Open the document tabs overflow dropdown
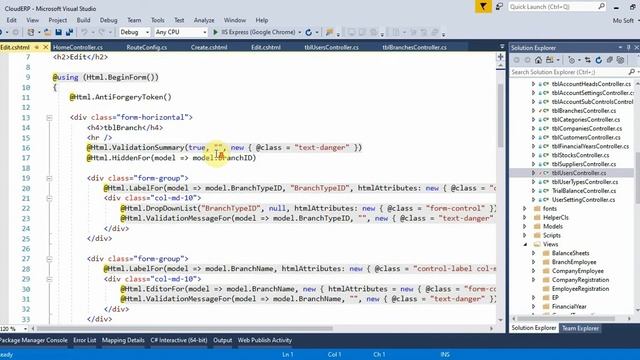This screenshot has width=640, height=360. (x=502, y=47)
